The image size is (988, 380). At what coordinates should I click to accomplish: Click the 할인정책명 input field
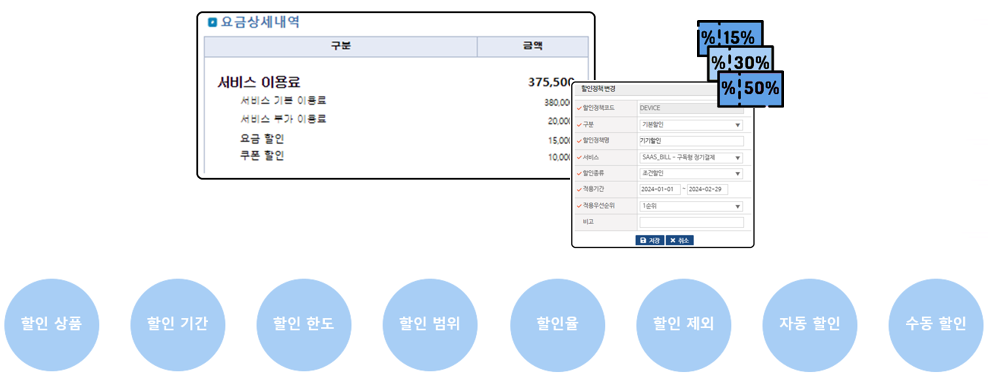click(691, 141)
